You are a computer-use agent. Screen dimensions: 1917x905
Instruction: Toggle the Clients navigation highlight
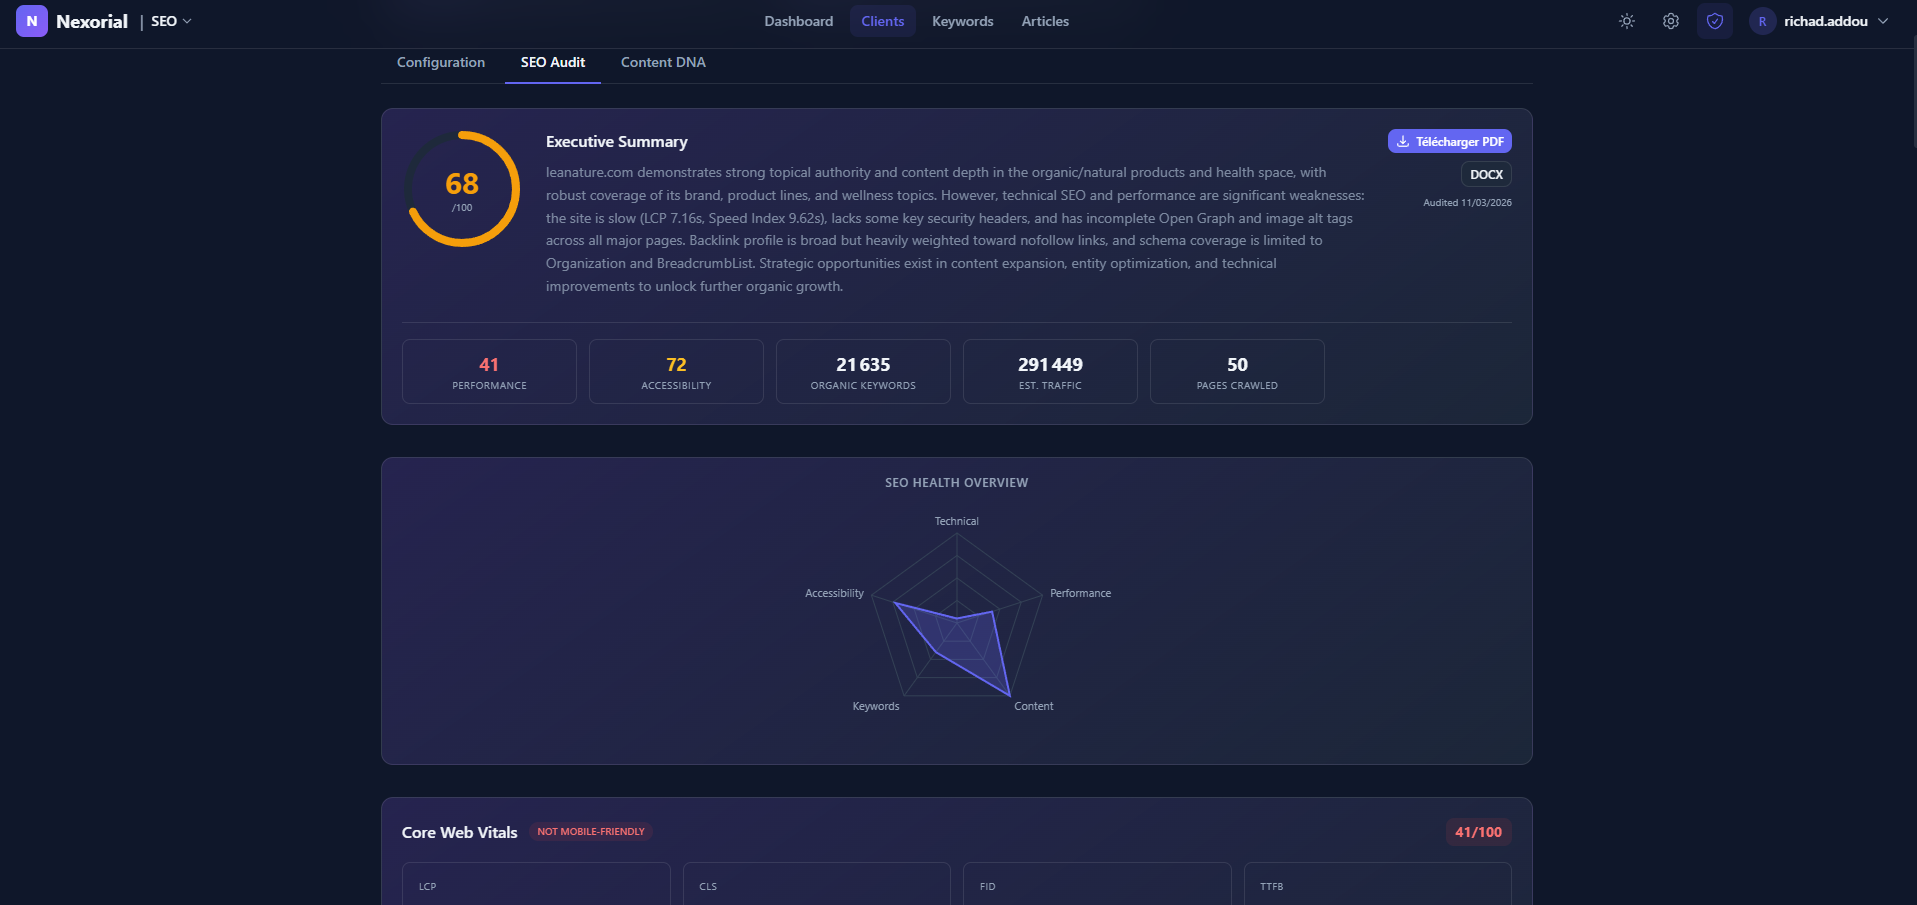tap(881, 20)
